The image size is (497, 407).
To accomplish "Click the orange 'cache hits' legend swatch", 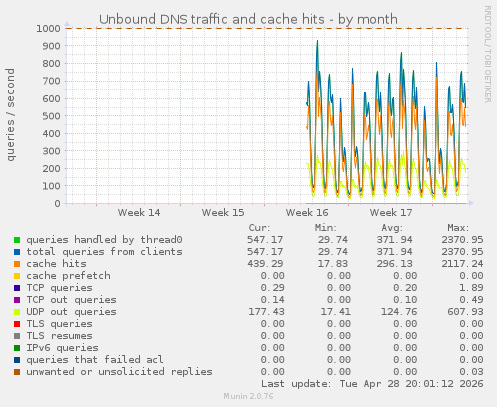I will click(17, 264).
